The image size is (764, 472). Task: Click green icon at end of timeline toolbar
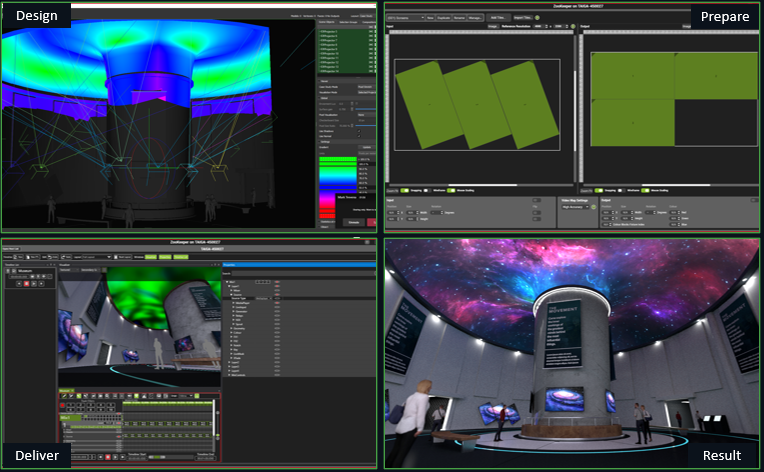[197, 396]
